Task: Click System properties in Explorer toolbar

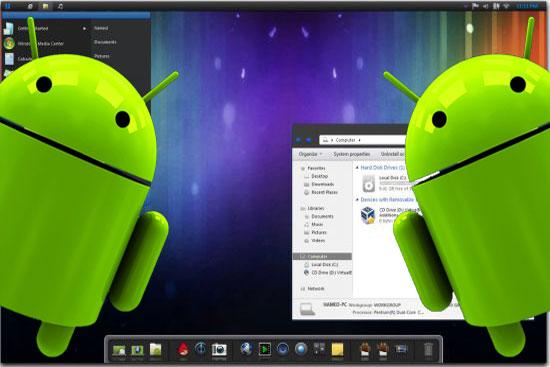Action: pyautogui.click(x=351, y=154)
